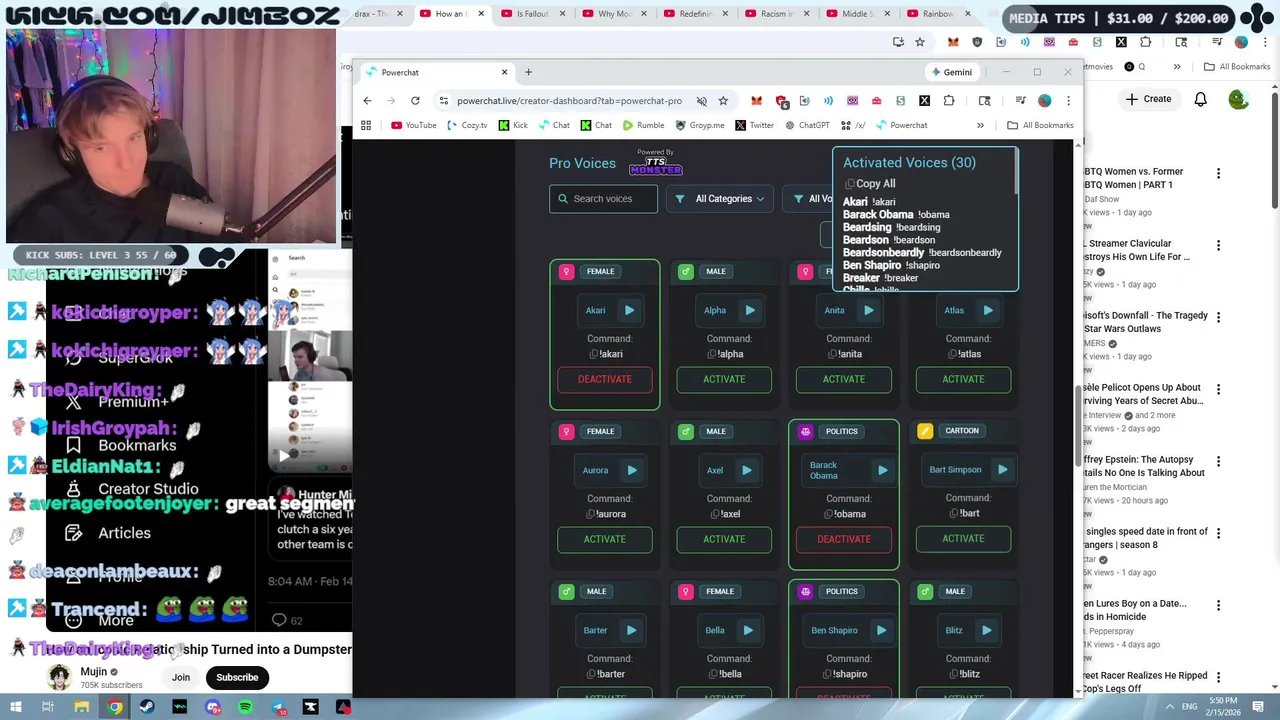Play the Ben Shapiro voice preview

tap(881, 630)
